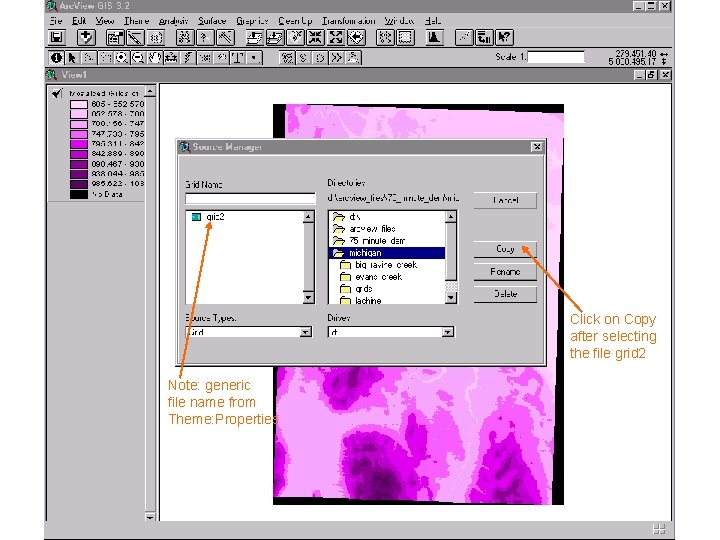Viewport: 720px width, 540px height.
Task: Click the Copy button
Action: coord(505,249)
